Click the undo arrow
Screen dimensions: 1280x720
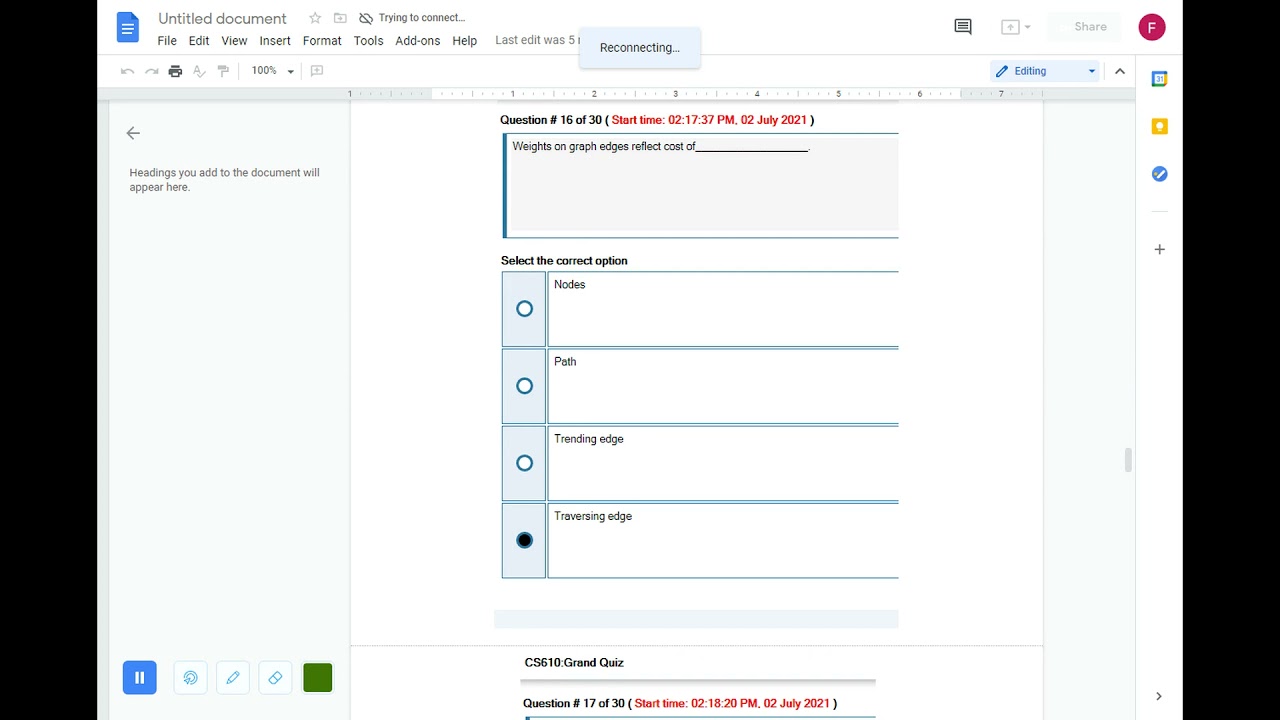tap(127, 71)
